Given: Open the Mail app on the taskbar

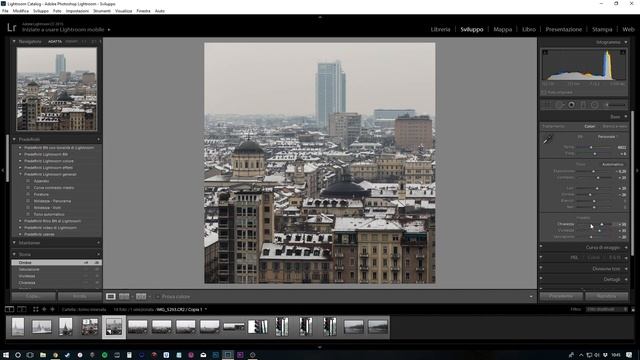Looking at the screenshot, I should click(x=203, y=355).
